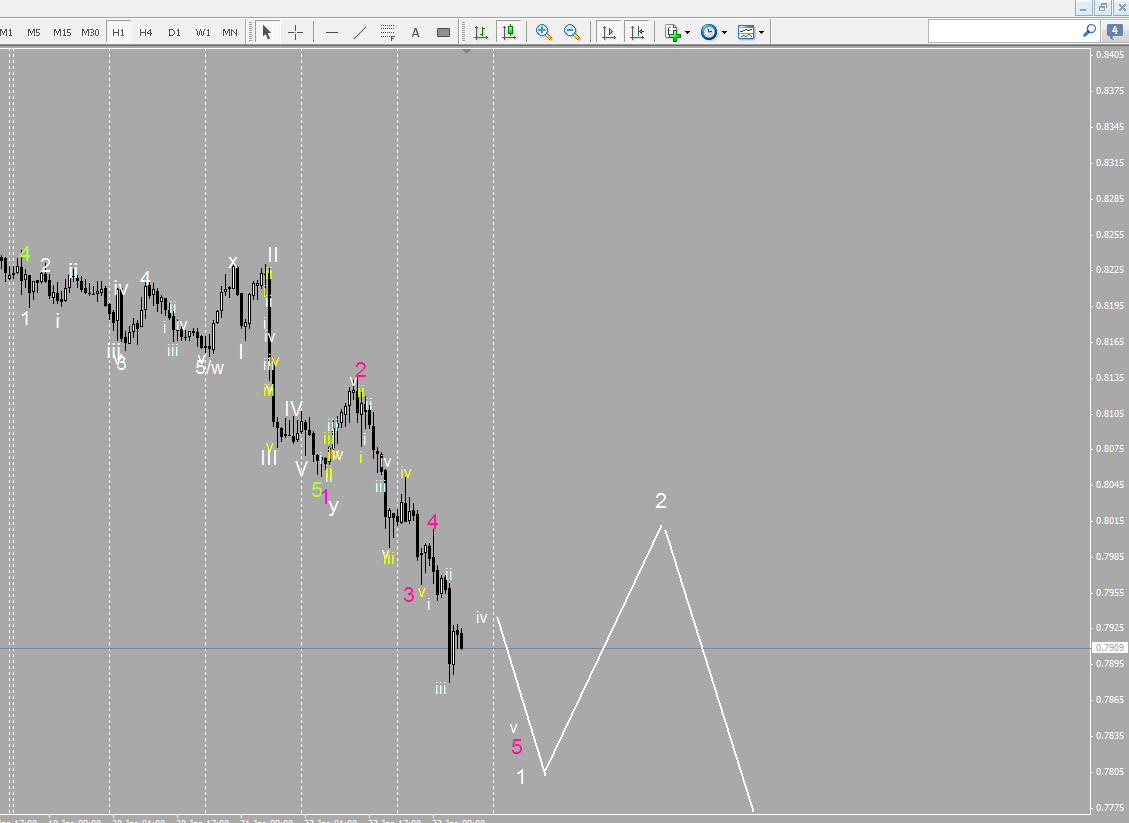Screen dimensions: 1129x823
Task: Switch off the cursor arrow mode
Action: [266, 31]
